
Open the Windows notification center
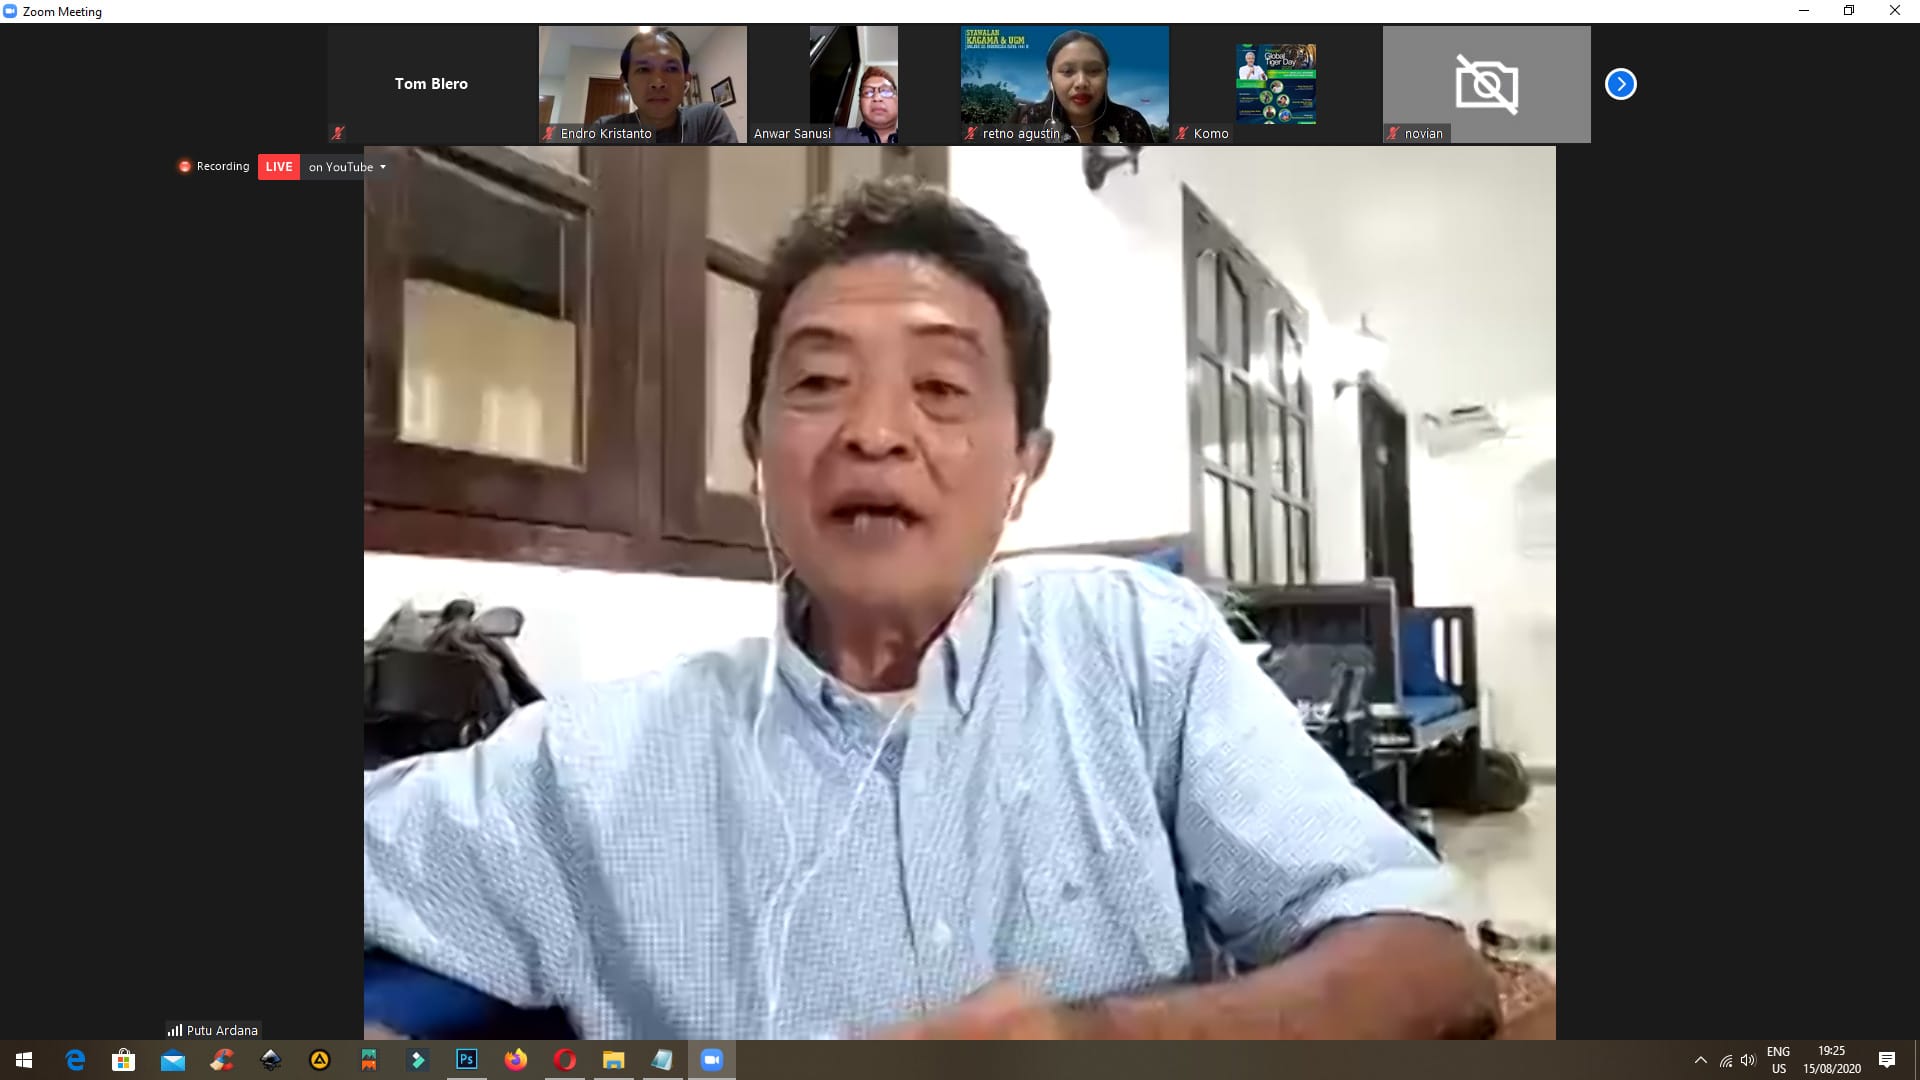(1887, 1060)
